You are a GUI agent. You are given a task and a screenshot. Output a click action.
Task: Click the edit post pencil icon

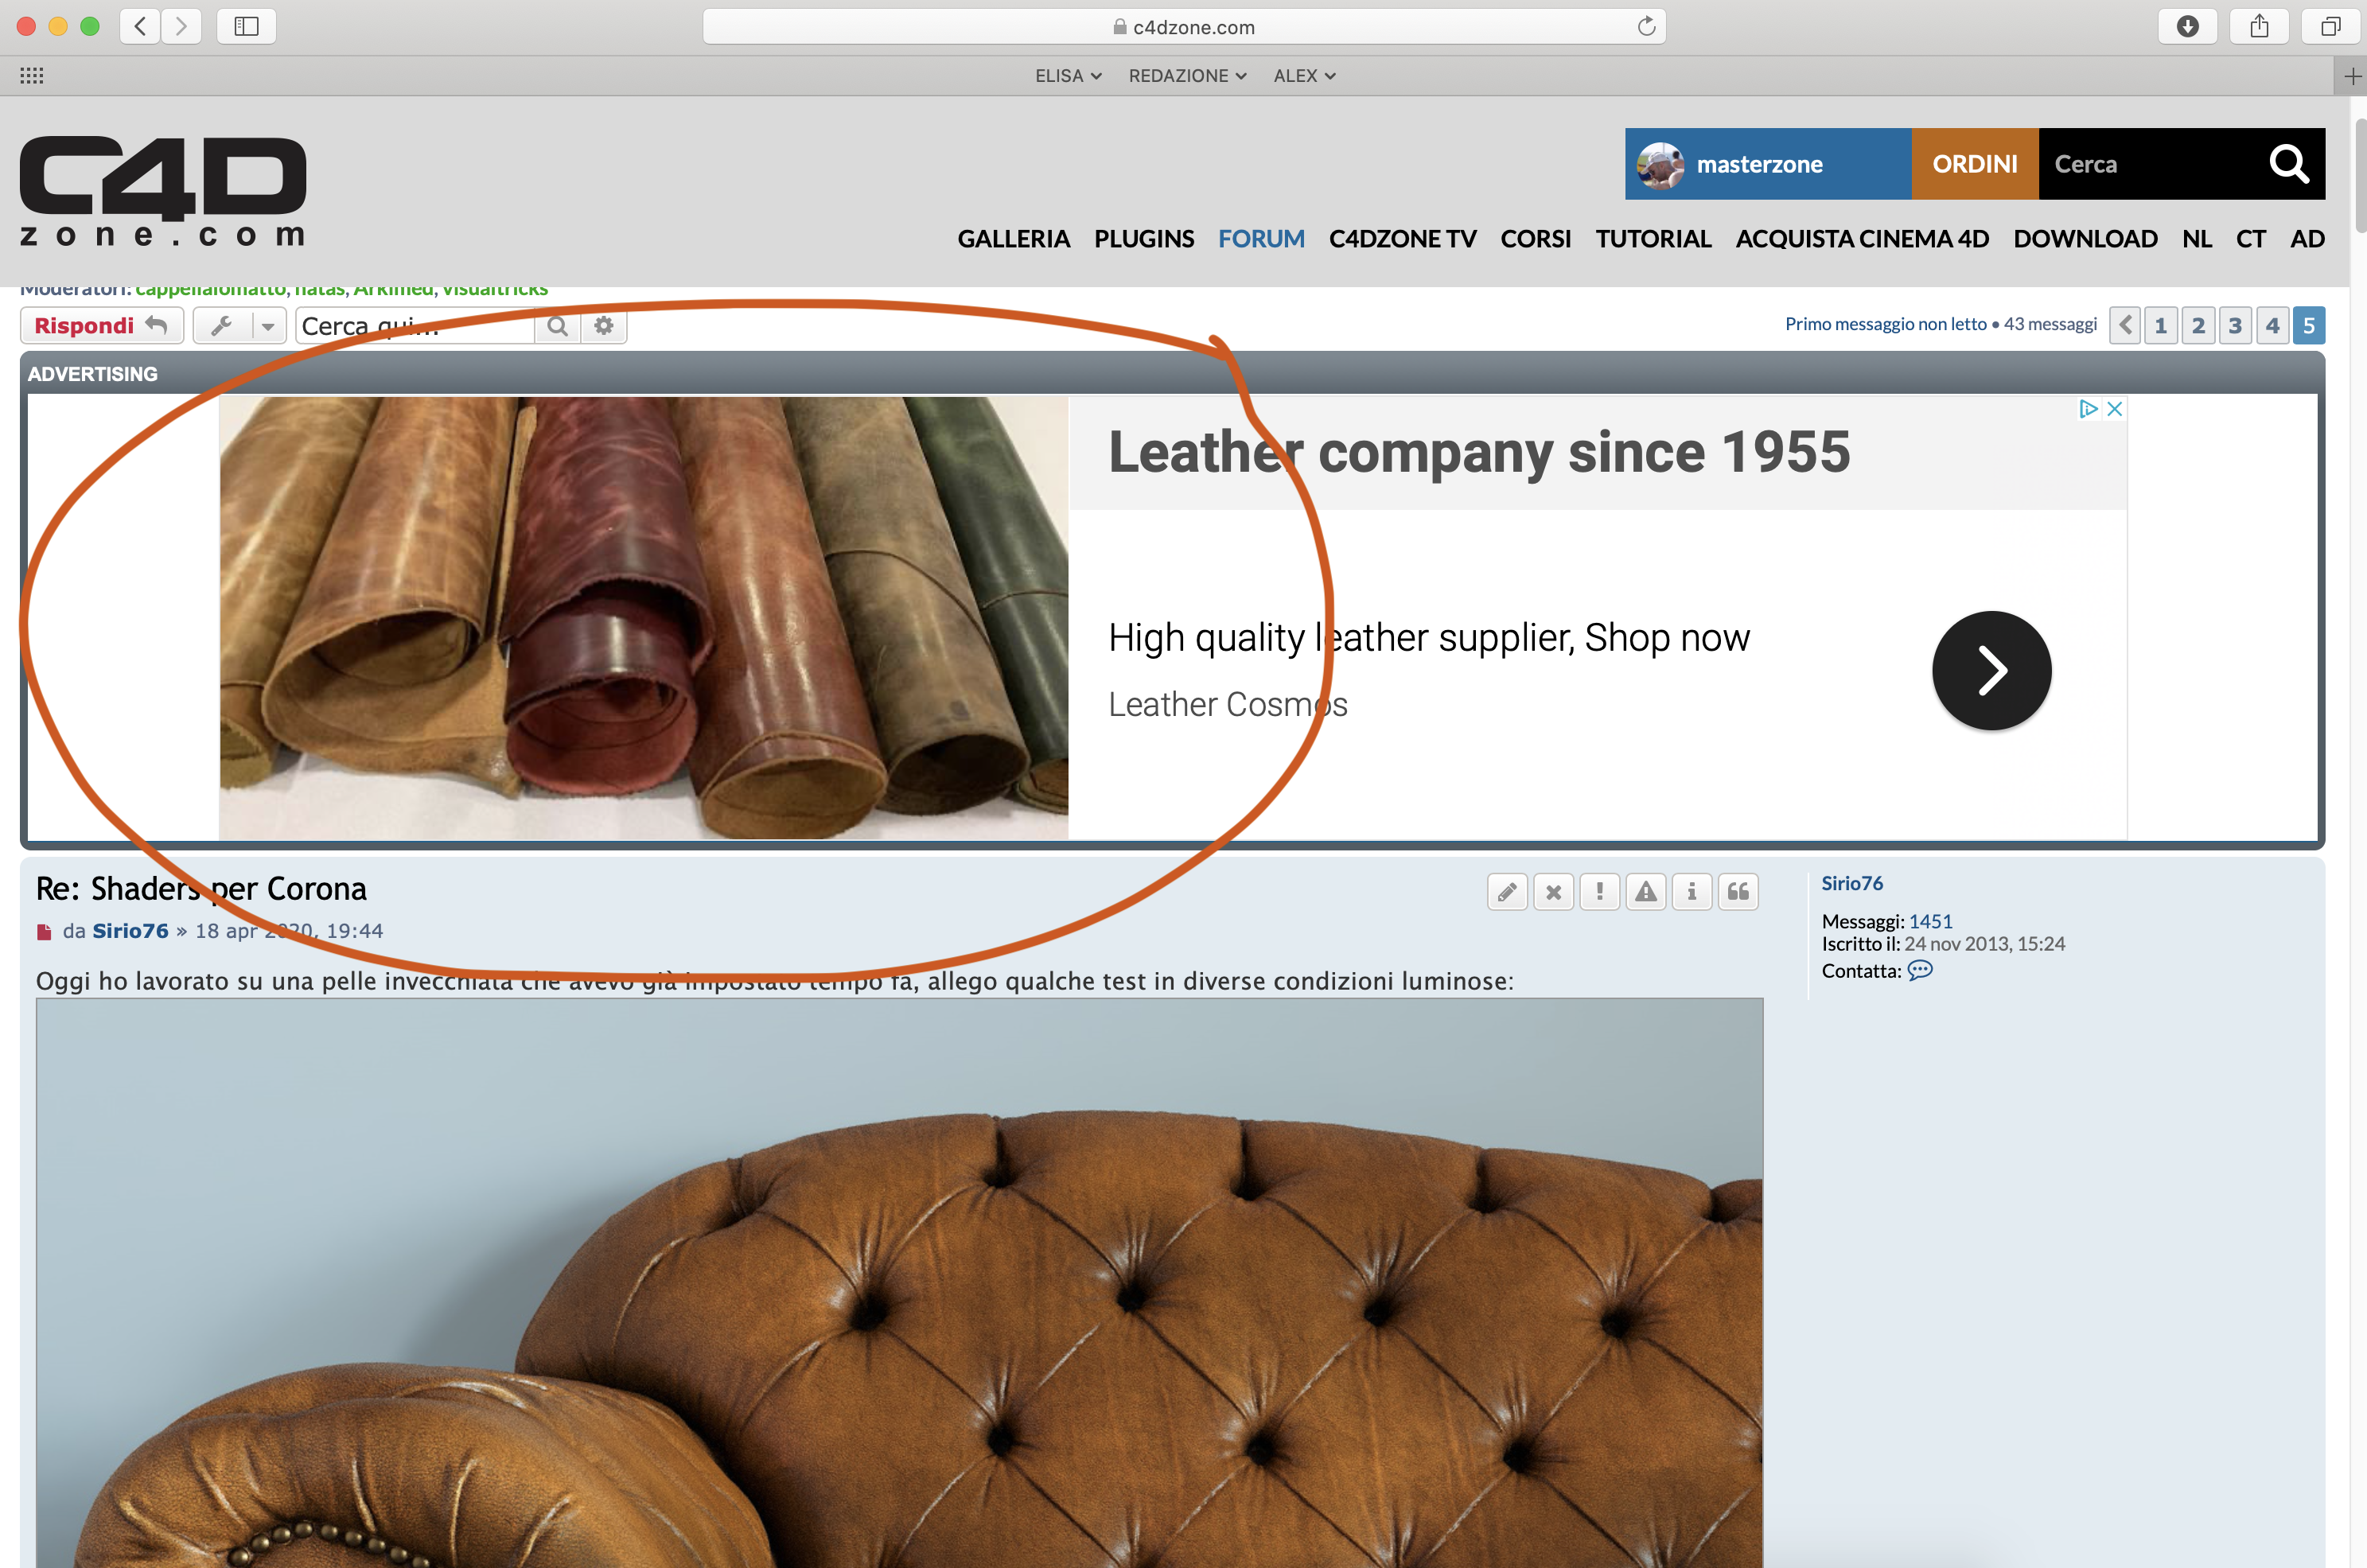[x=1507, y=891]
